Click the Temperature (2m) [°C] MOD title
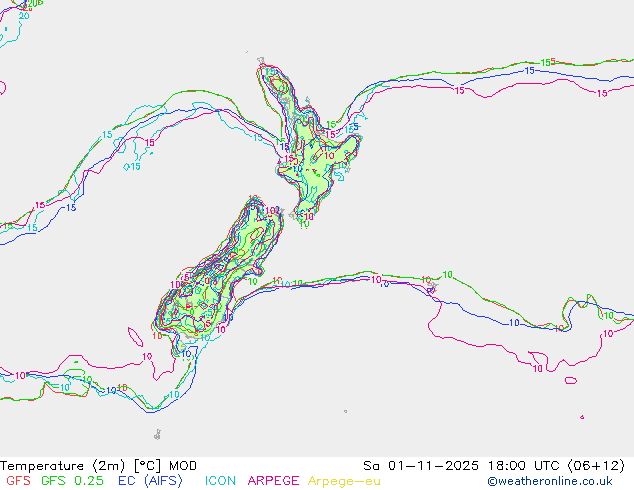 tap(99, 466)
